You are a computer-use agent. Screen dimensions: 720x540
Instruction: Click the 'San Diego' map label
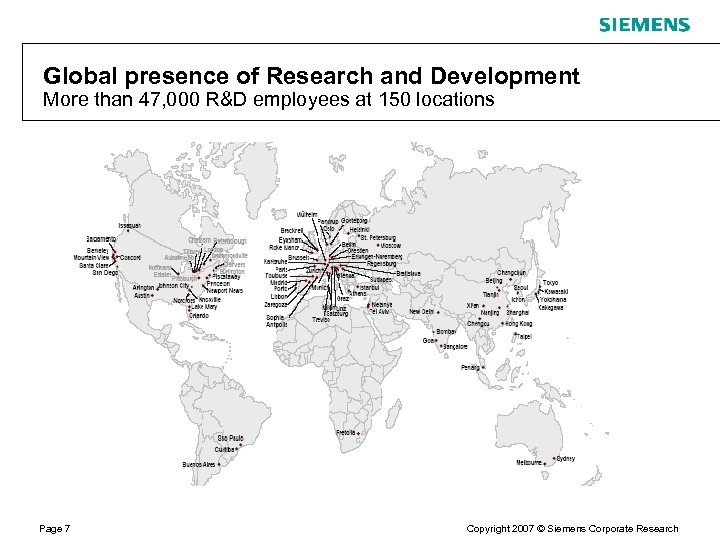point(105,273)
